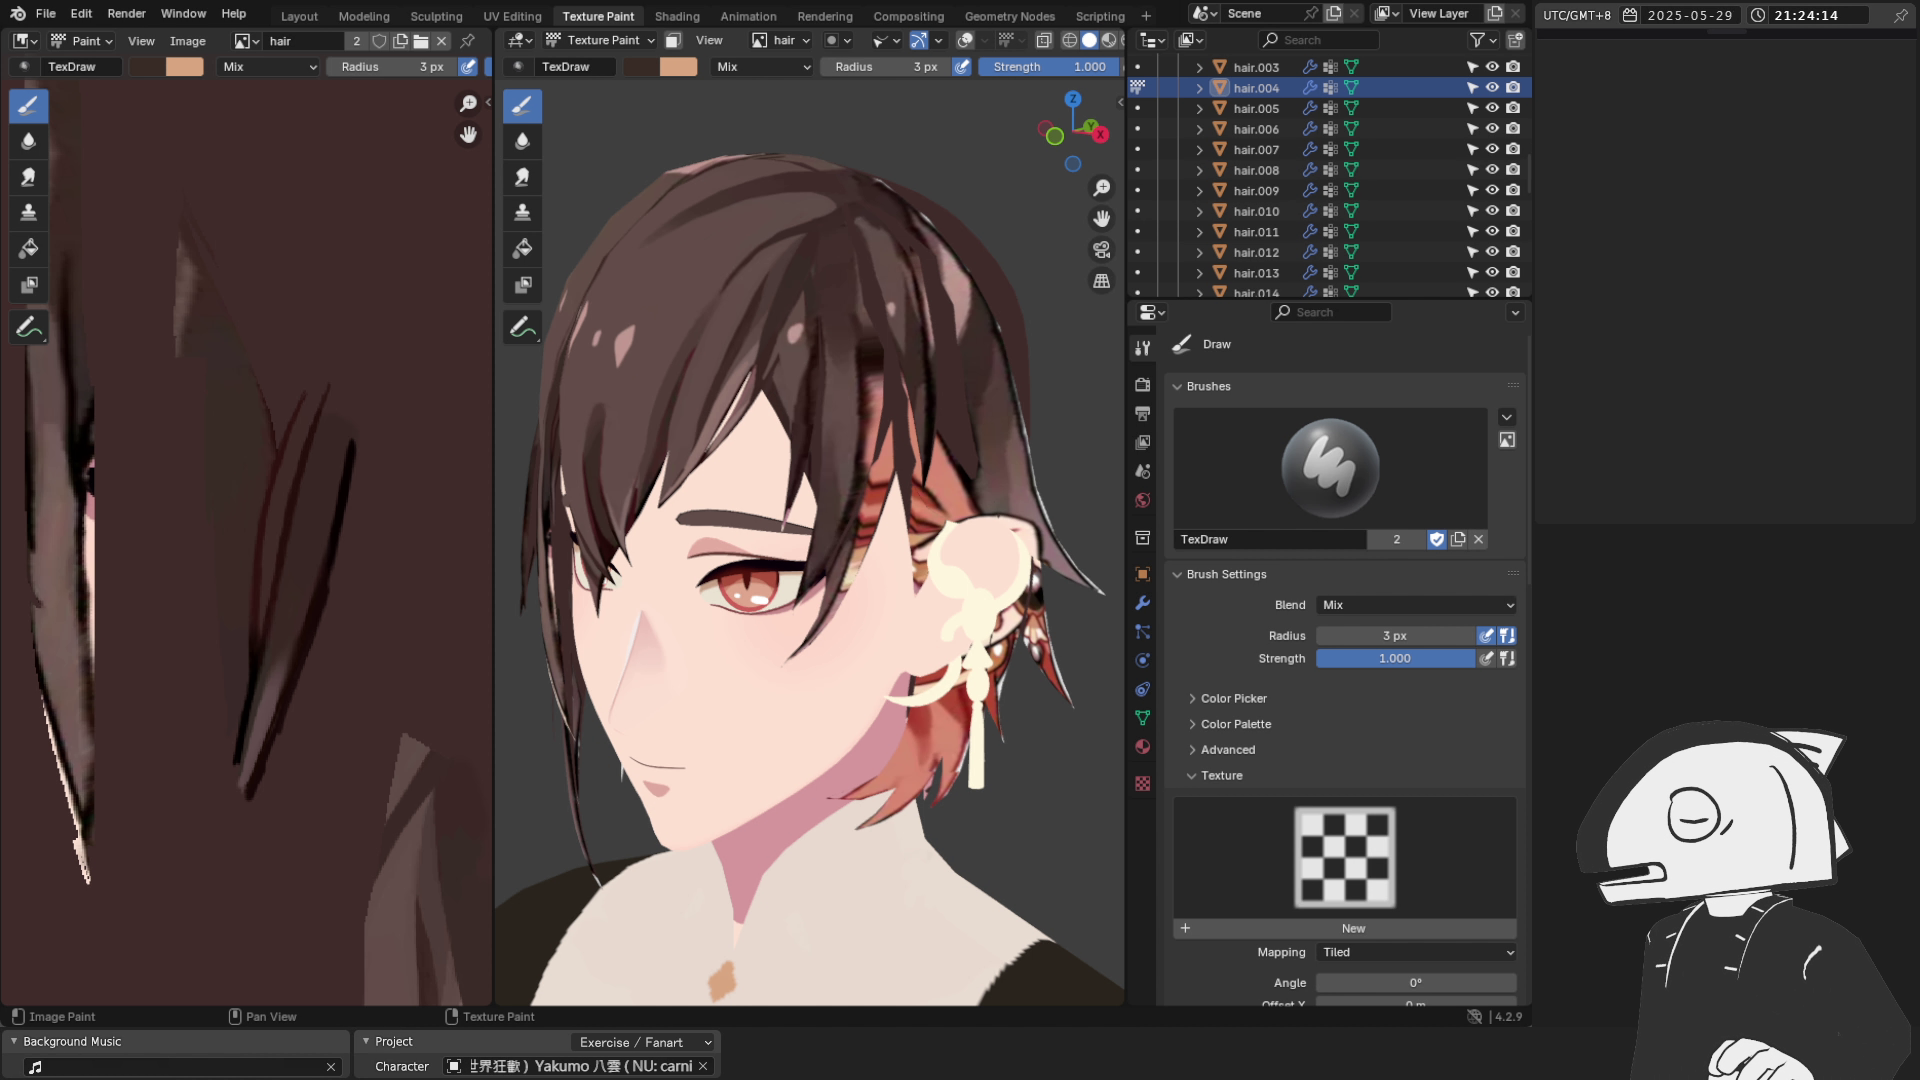The height and width of the screenshot is (1080, 1920).
Task: Open the Render menu
Action: click(x=126, y=14)
